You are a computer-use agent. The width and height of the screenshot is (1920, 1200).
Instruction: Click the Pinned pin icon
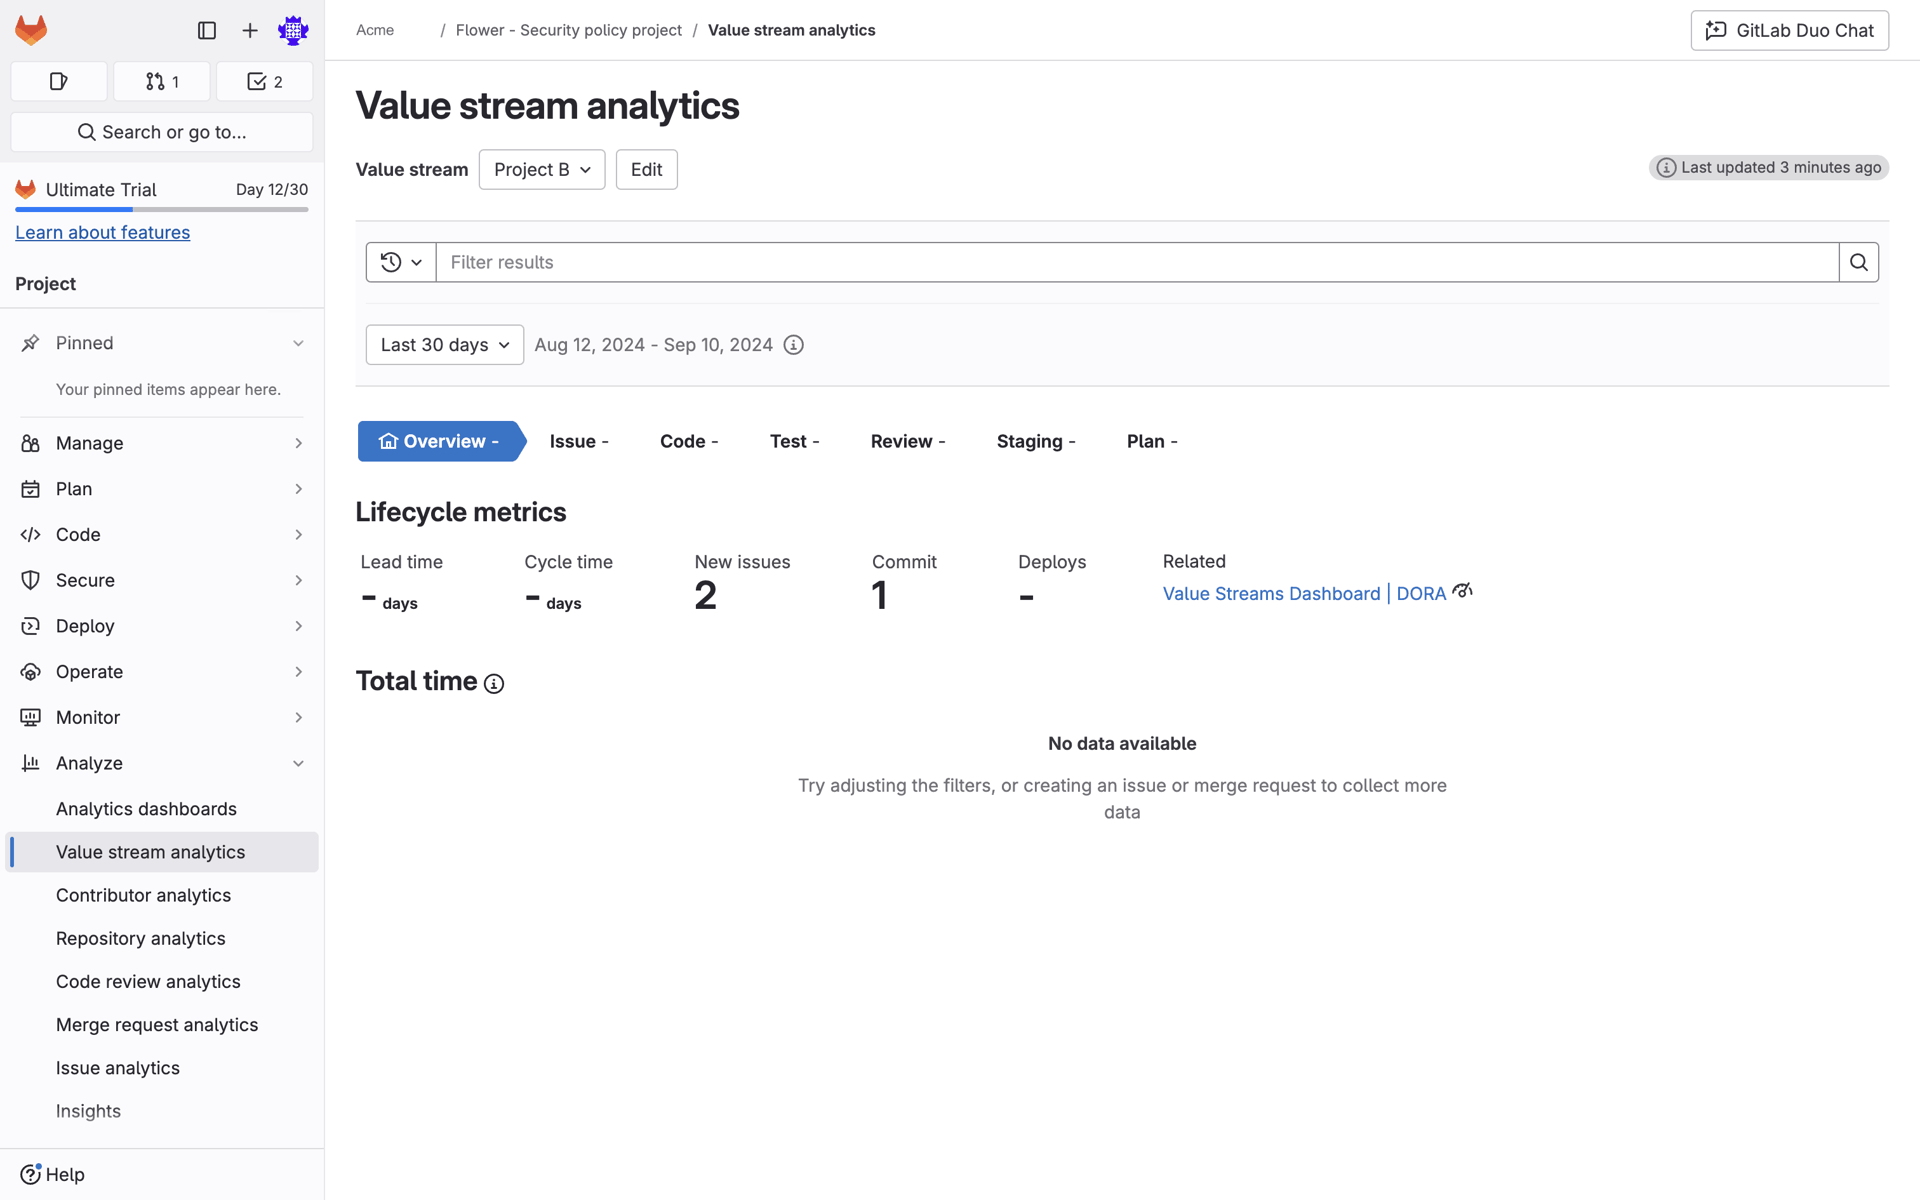pyautogui.click(x=31, y=343)
